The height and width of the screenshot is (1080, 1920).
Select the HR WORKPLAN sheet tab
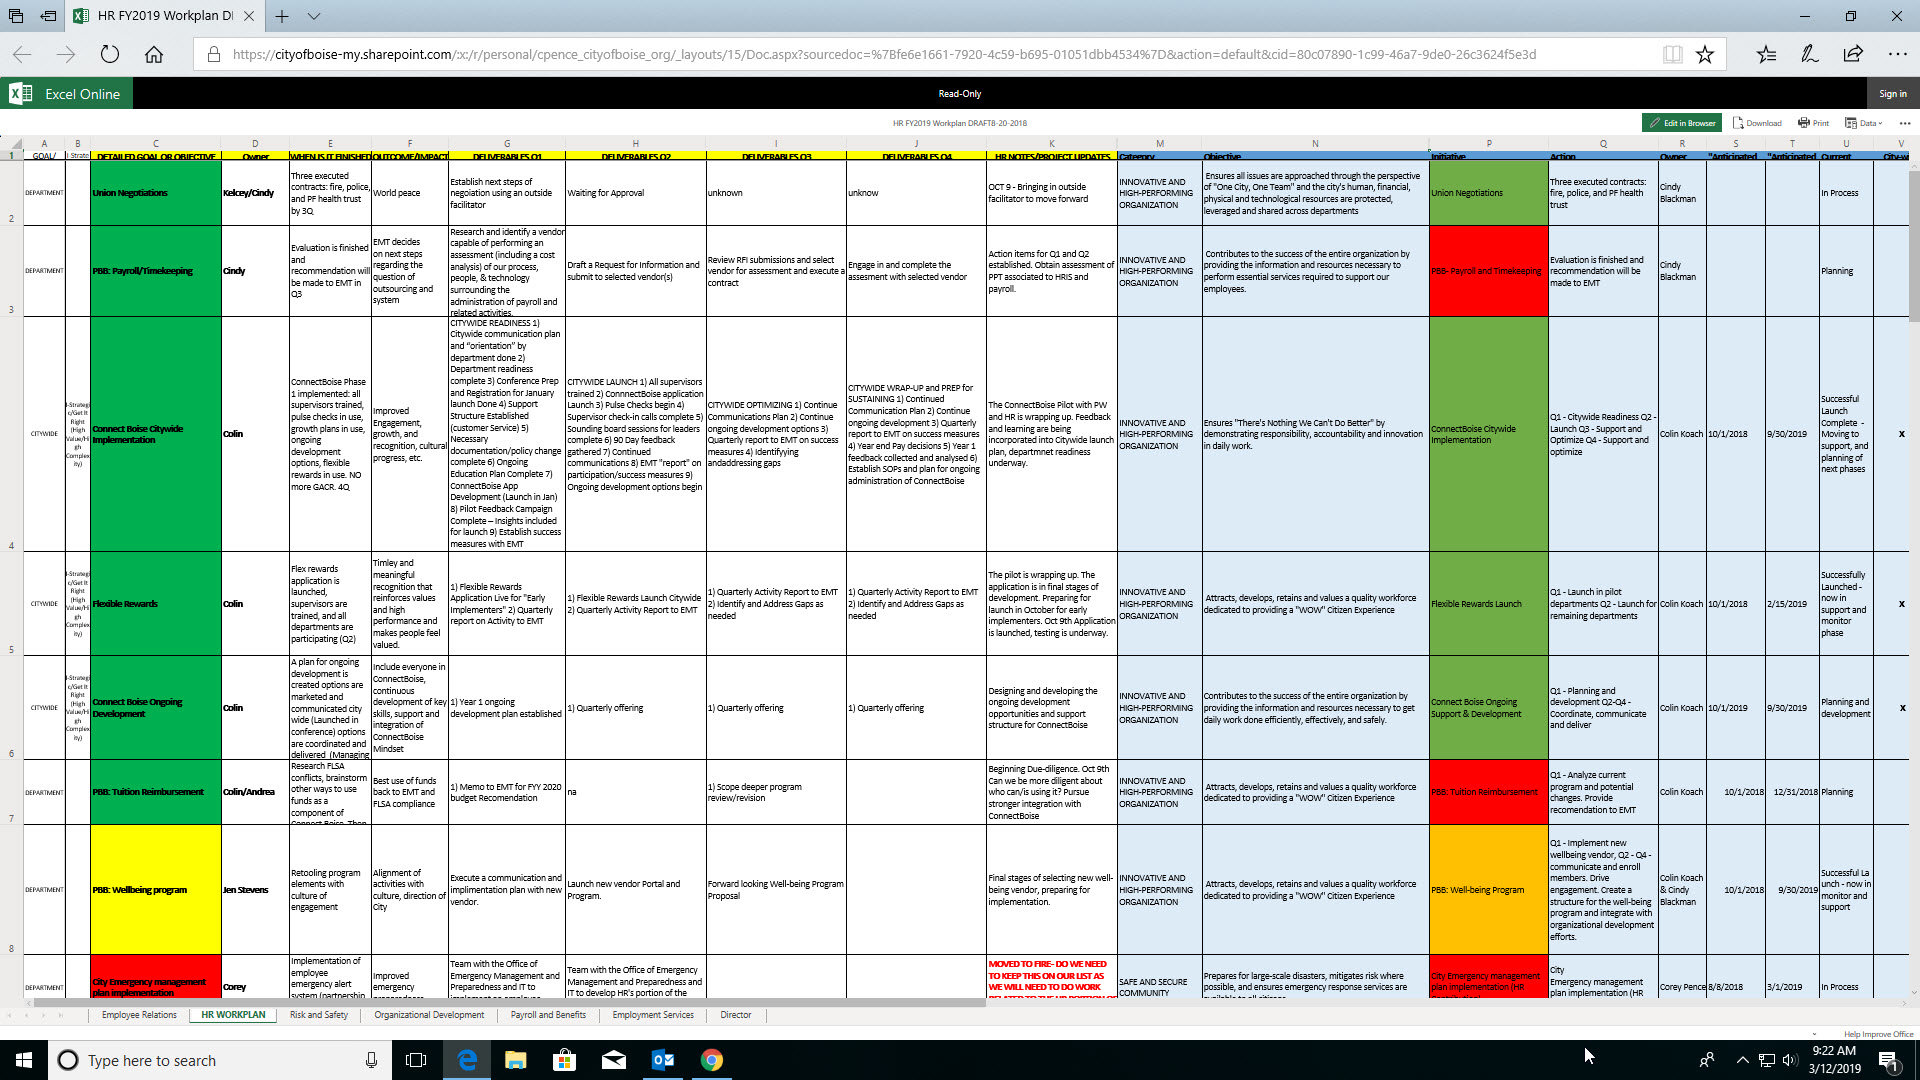click(233, 1015)
